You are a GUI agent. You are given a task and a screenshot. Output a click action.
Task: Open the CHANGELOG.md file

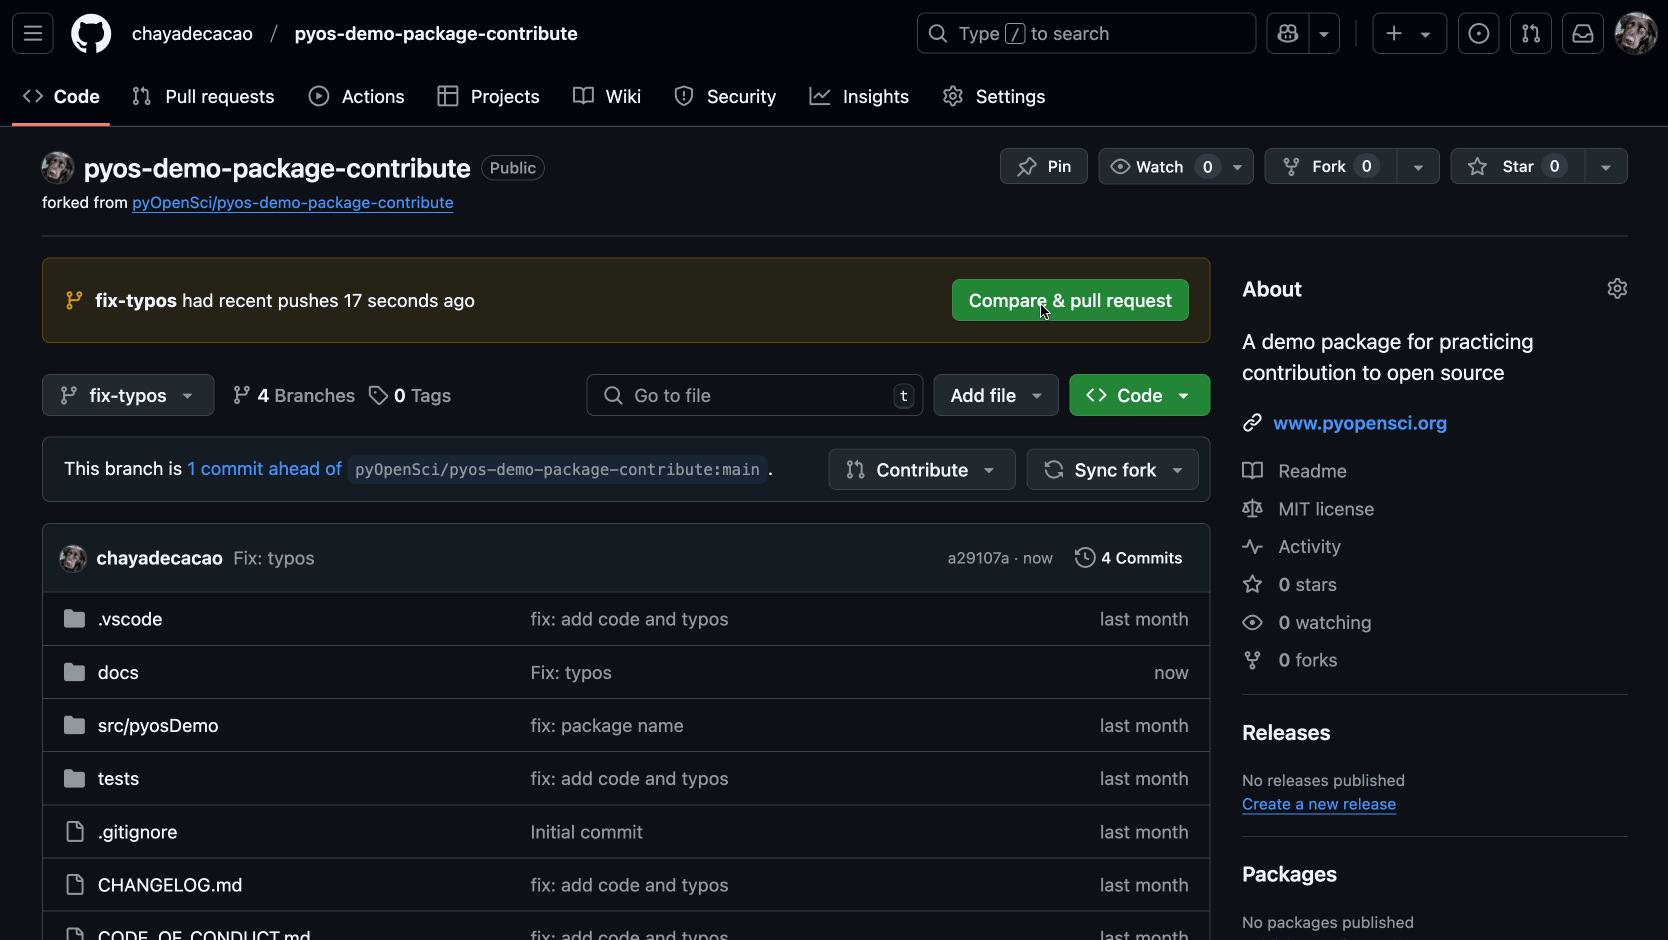tap(170, 886)
